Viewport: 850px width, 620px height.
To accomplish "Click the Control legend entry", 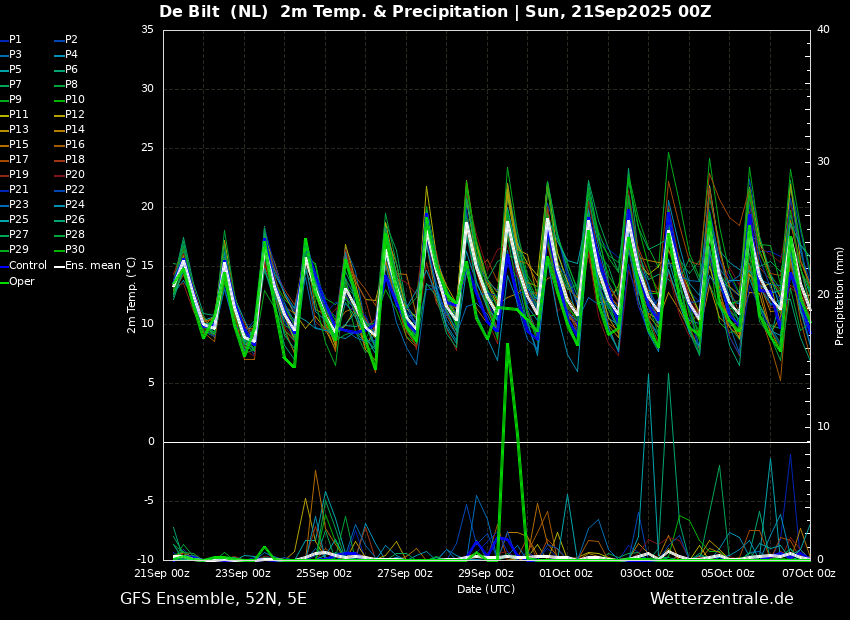I will tap(24, 266).
